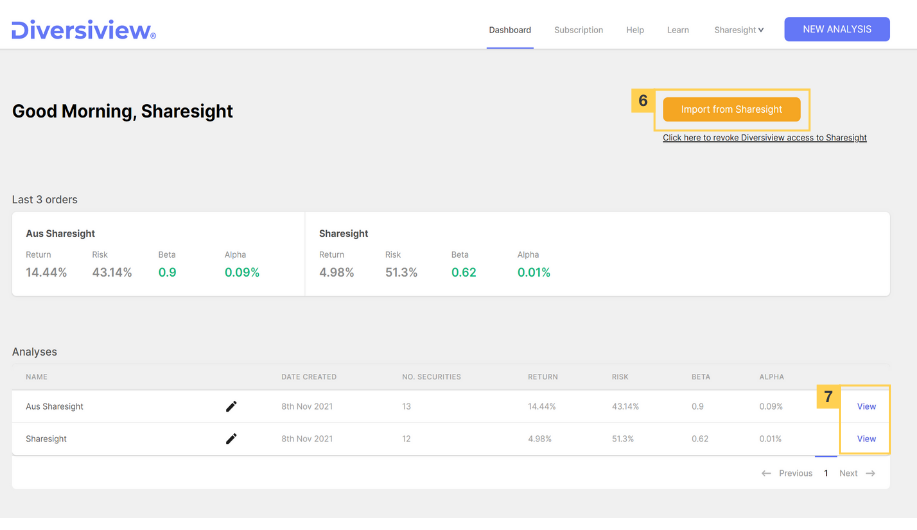Click the Good Morning, Sharesight heading
This screenshot has width=917, height=530.
tap(122, 111)
